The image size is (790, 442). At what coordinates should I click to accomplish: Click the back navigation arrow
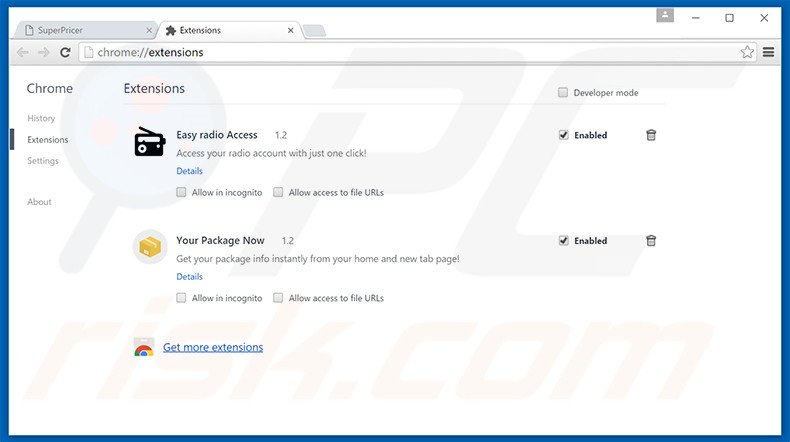(x=23, y=52)
